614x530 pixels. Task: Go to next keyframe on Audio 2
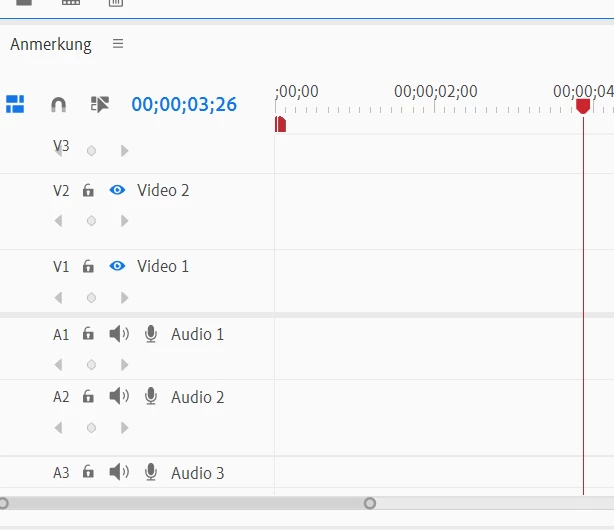click(x=125, y=428)
